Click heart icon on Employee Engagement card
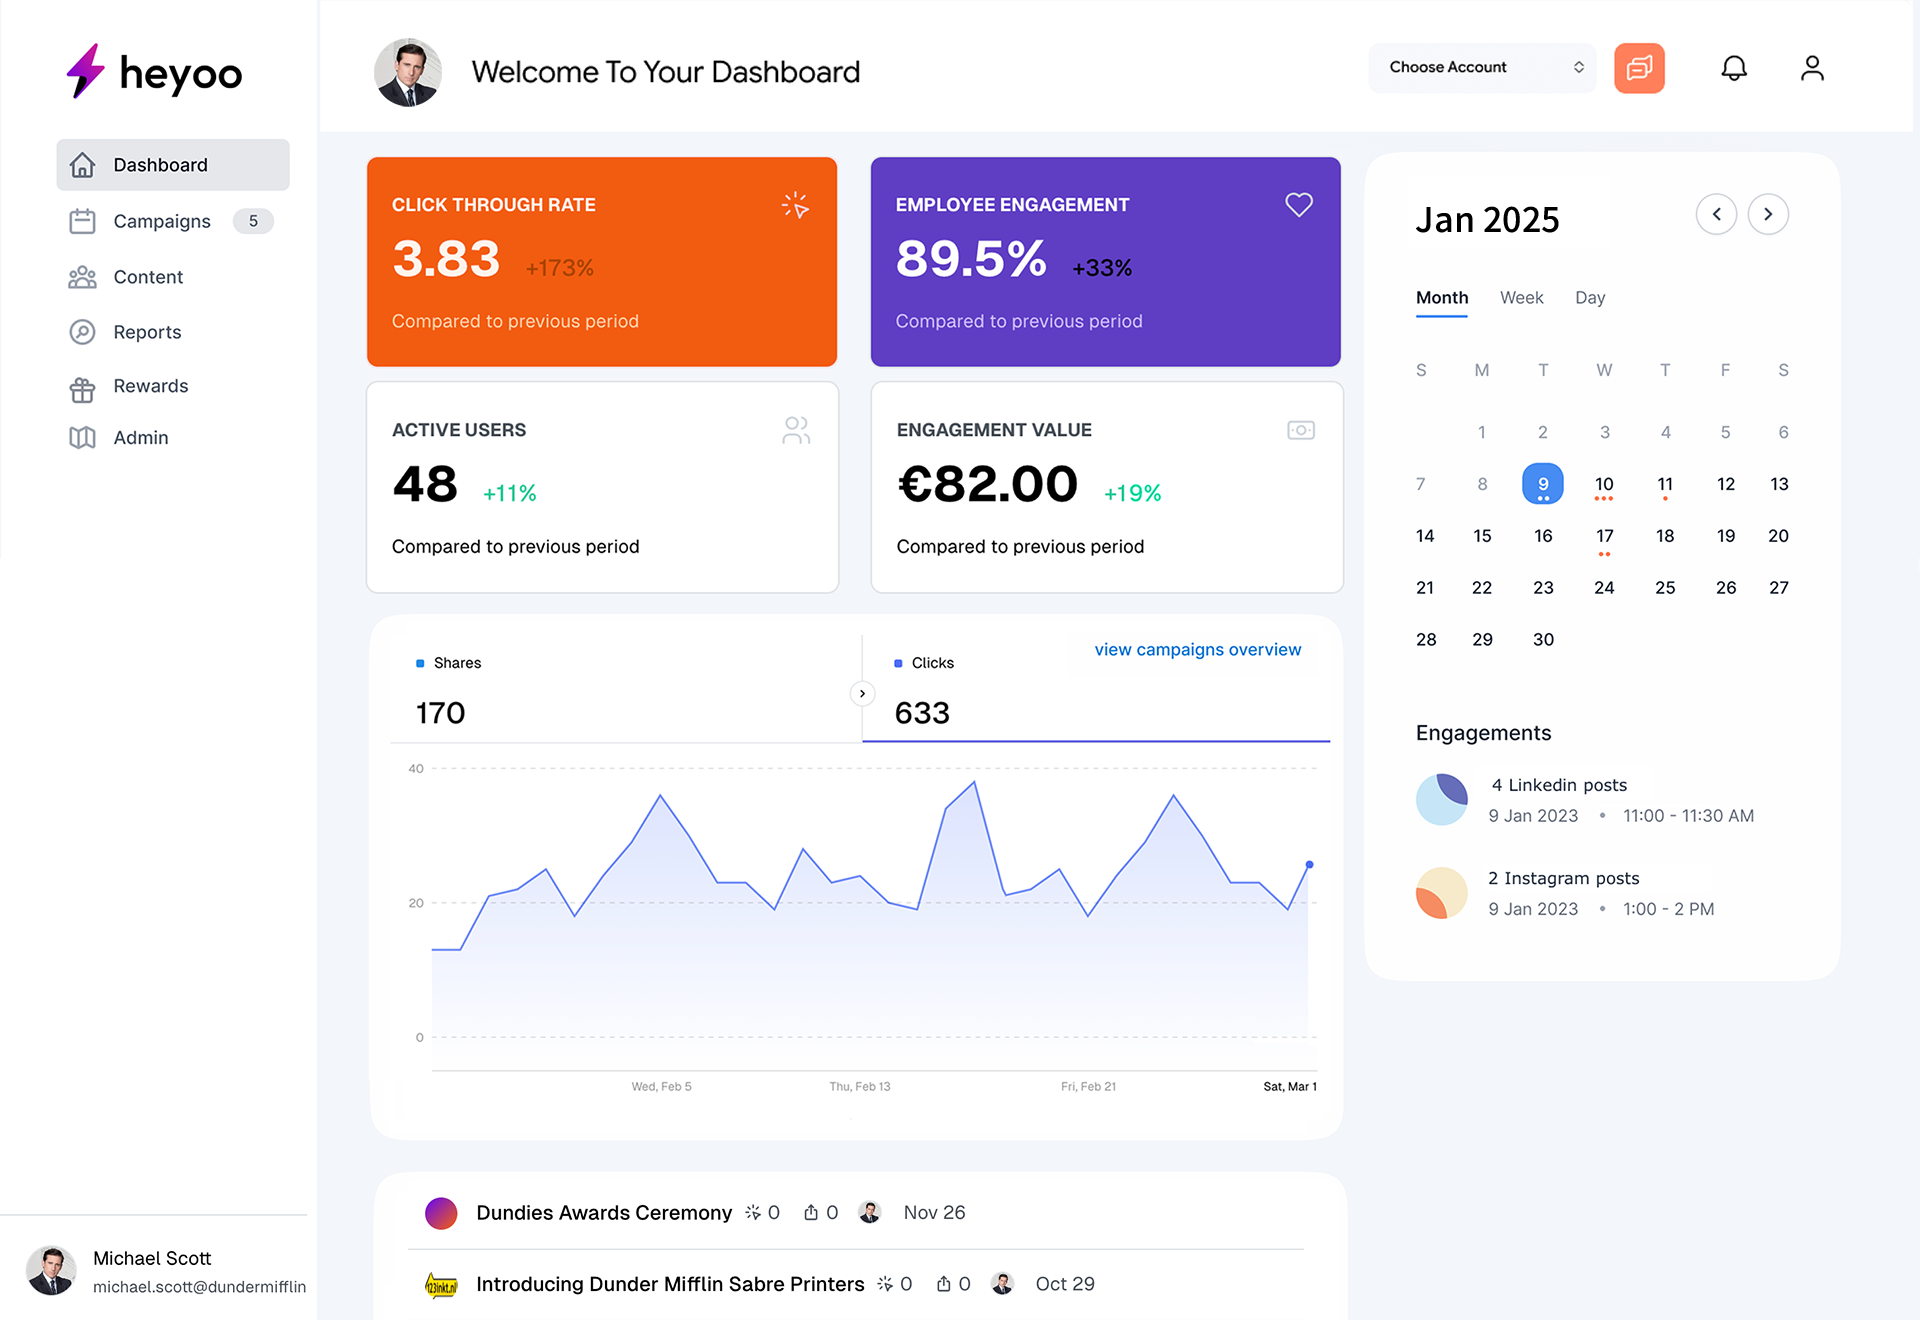This screenshot has height=1320, width=1920. click(x=1298, y=205)
